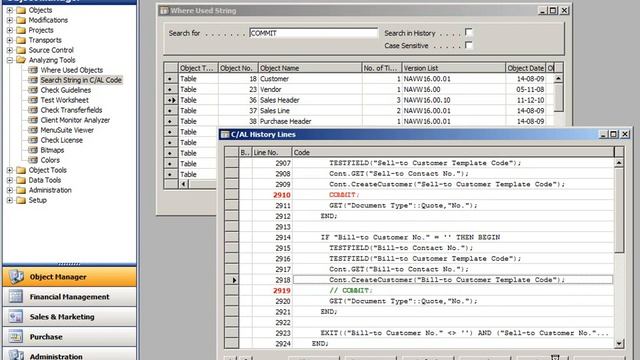Collapse the Analyzing Tools folder node
Image resolution: width=640 pixels, height=360 pixels.
10,60
